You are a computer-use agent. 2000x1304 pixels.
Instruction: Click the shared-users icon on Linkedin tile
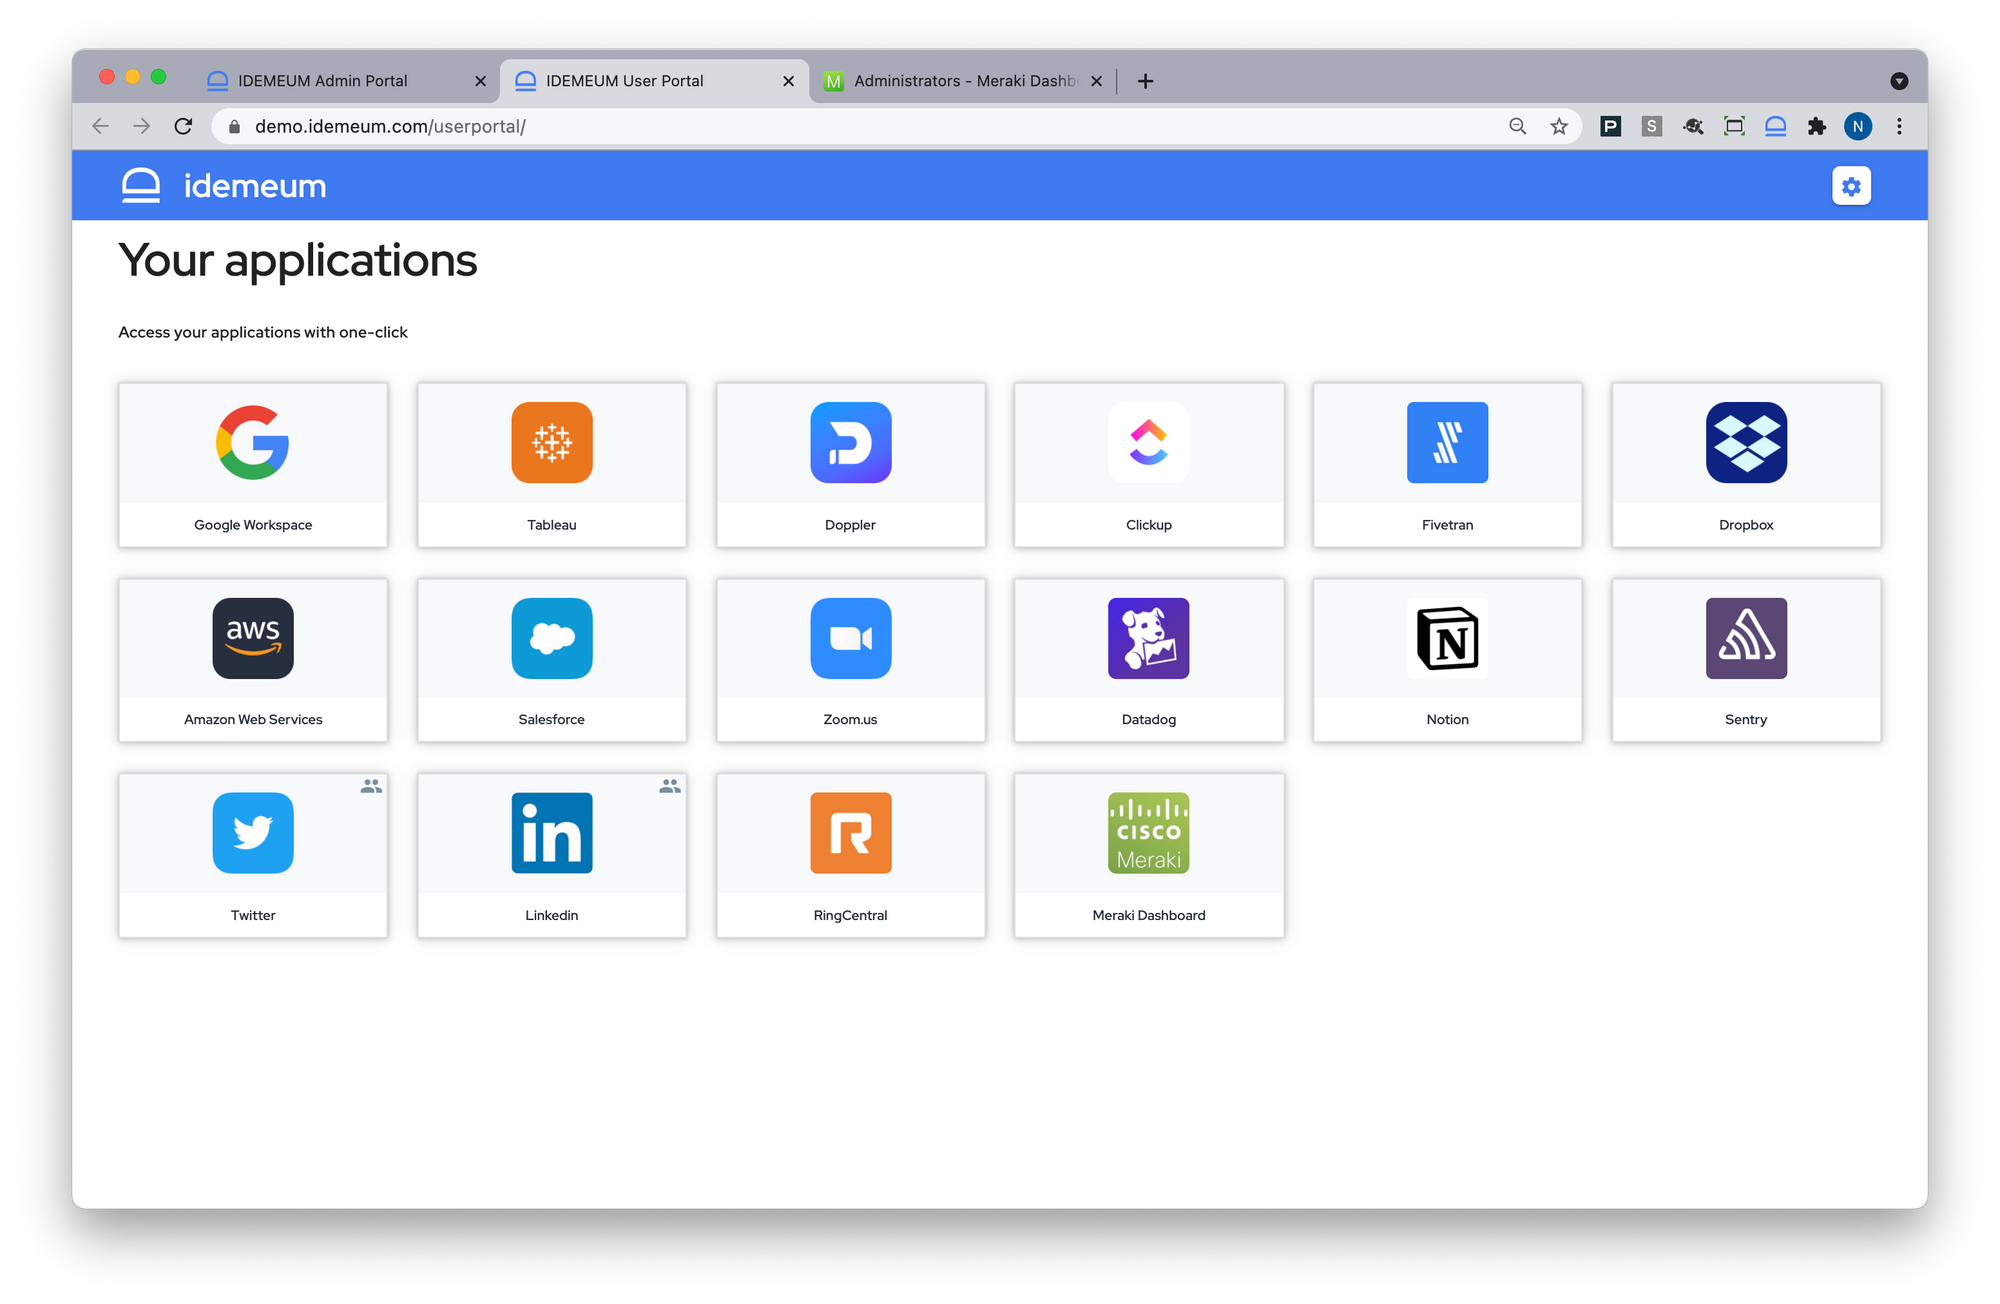tap(670, 786)
